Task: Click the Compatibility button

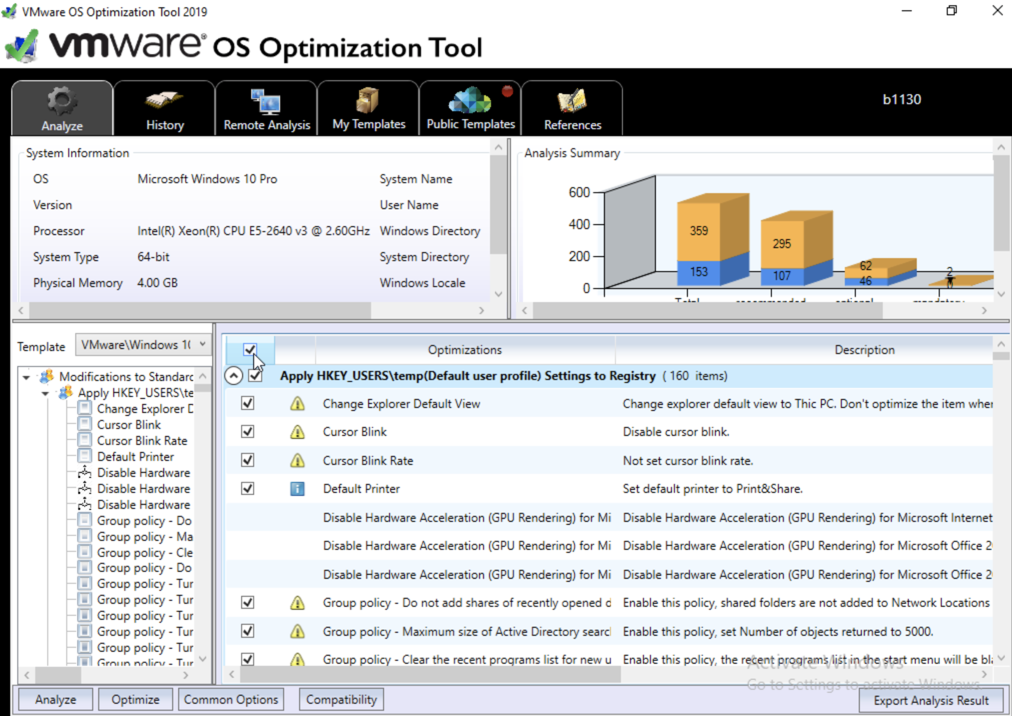Action: point(341,699)
